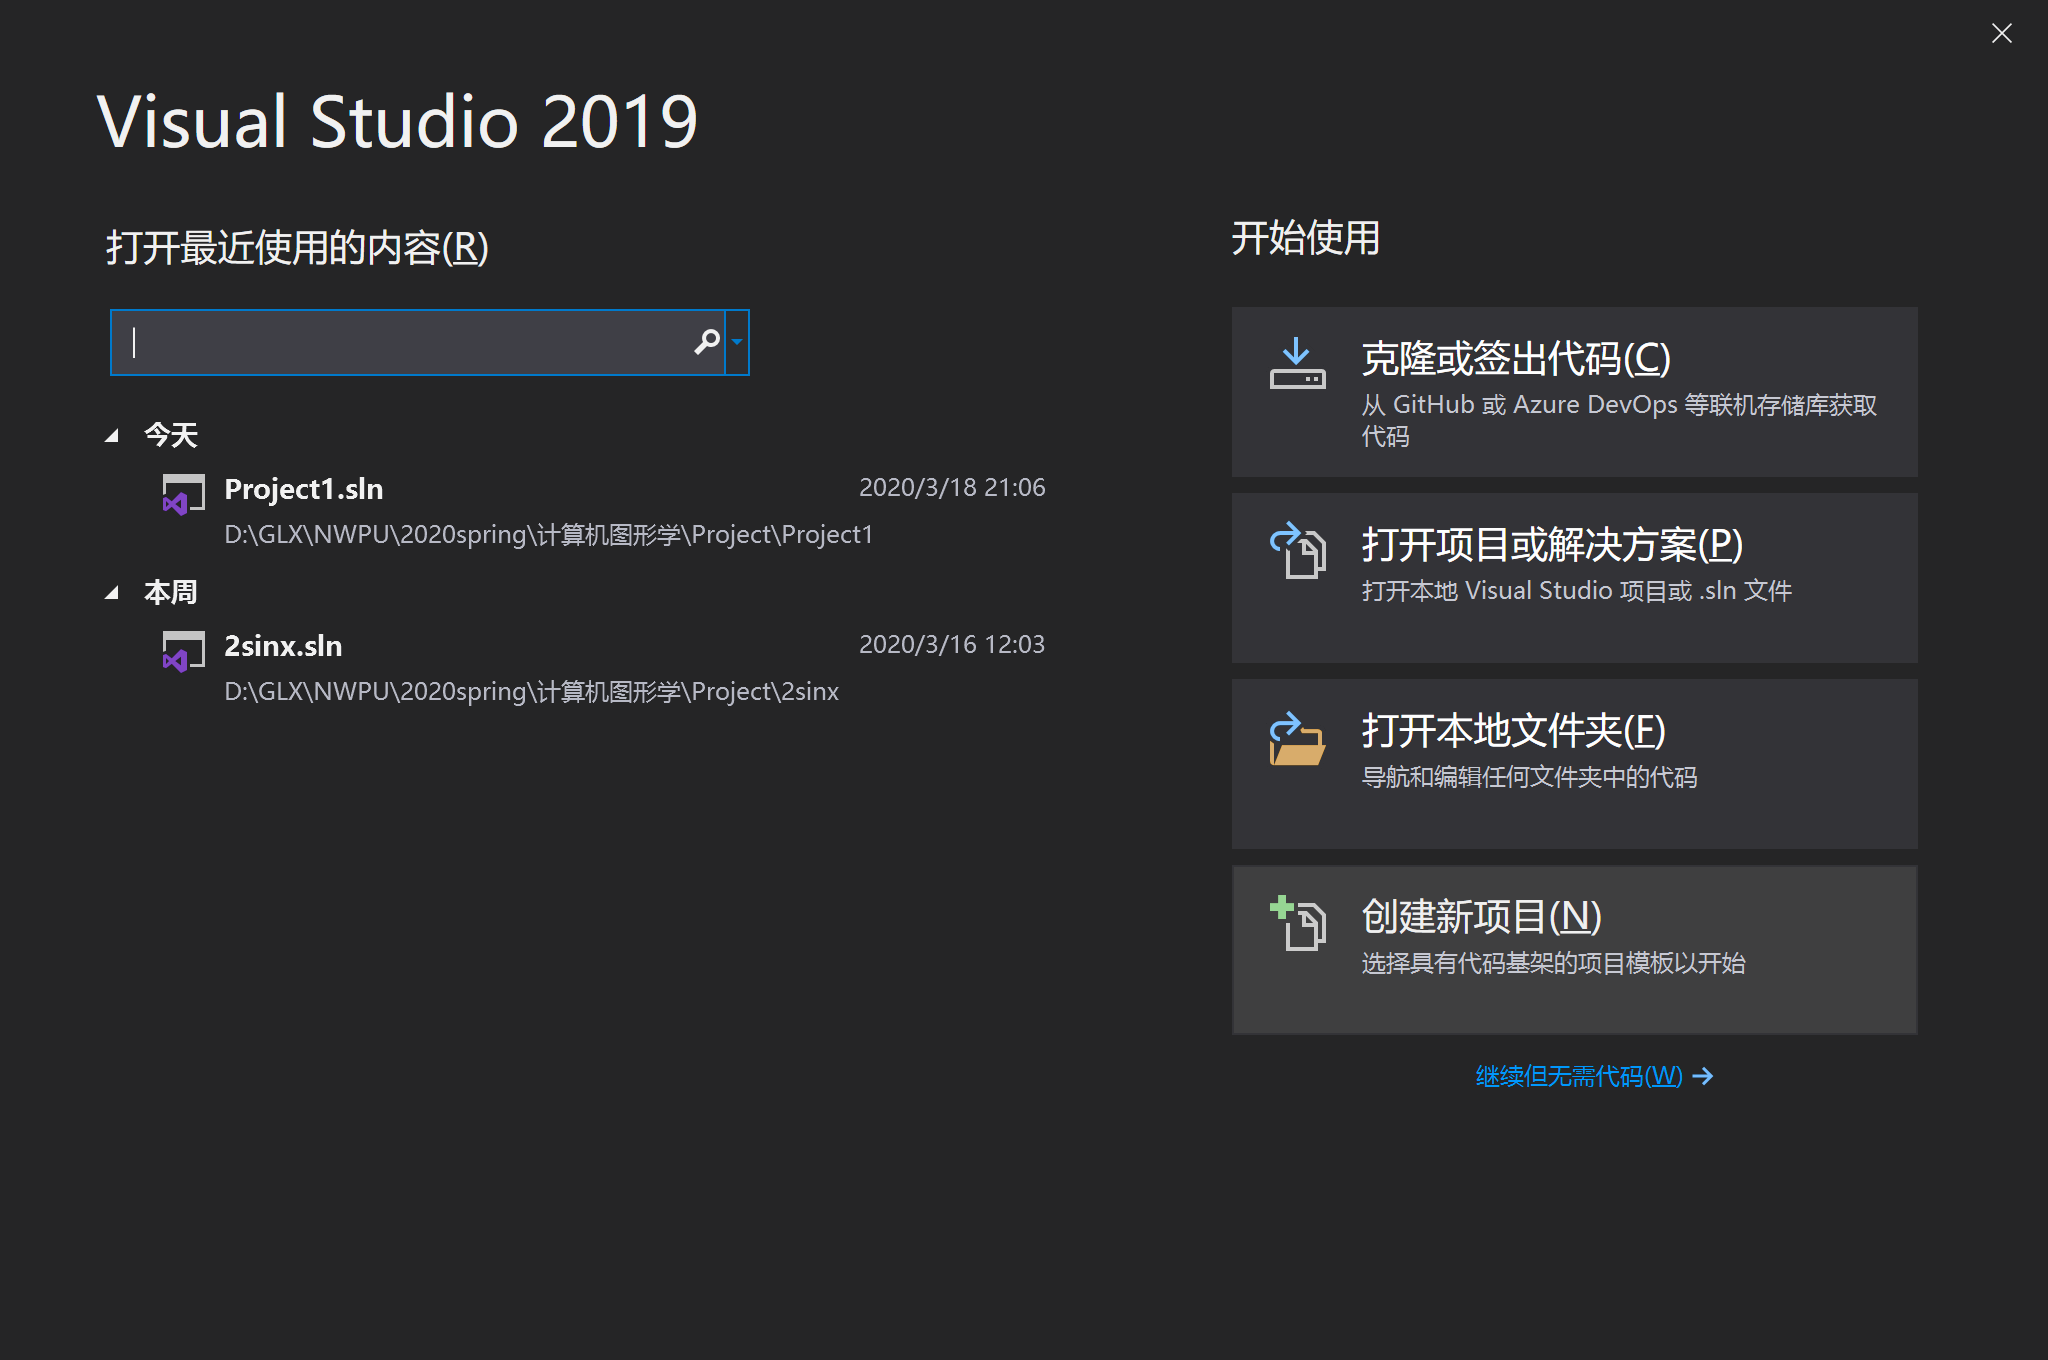Click the open folder icon
2048x1360 pixels.
[x=1297, y=738]
